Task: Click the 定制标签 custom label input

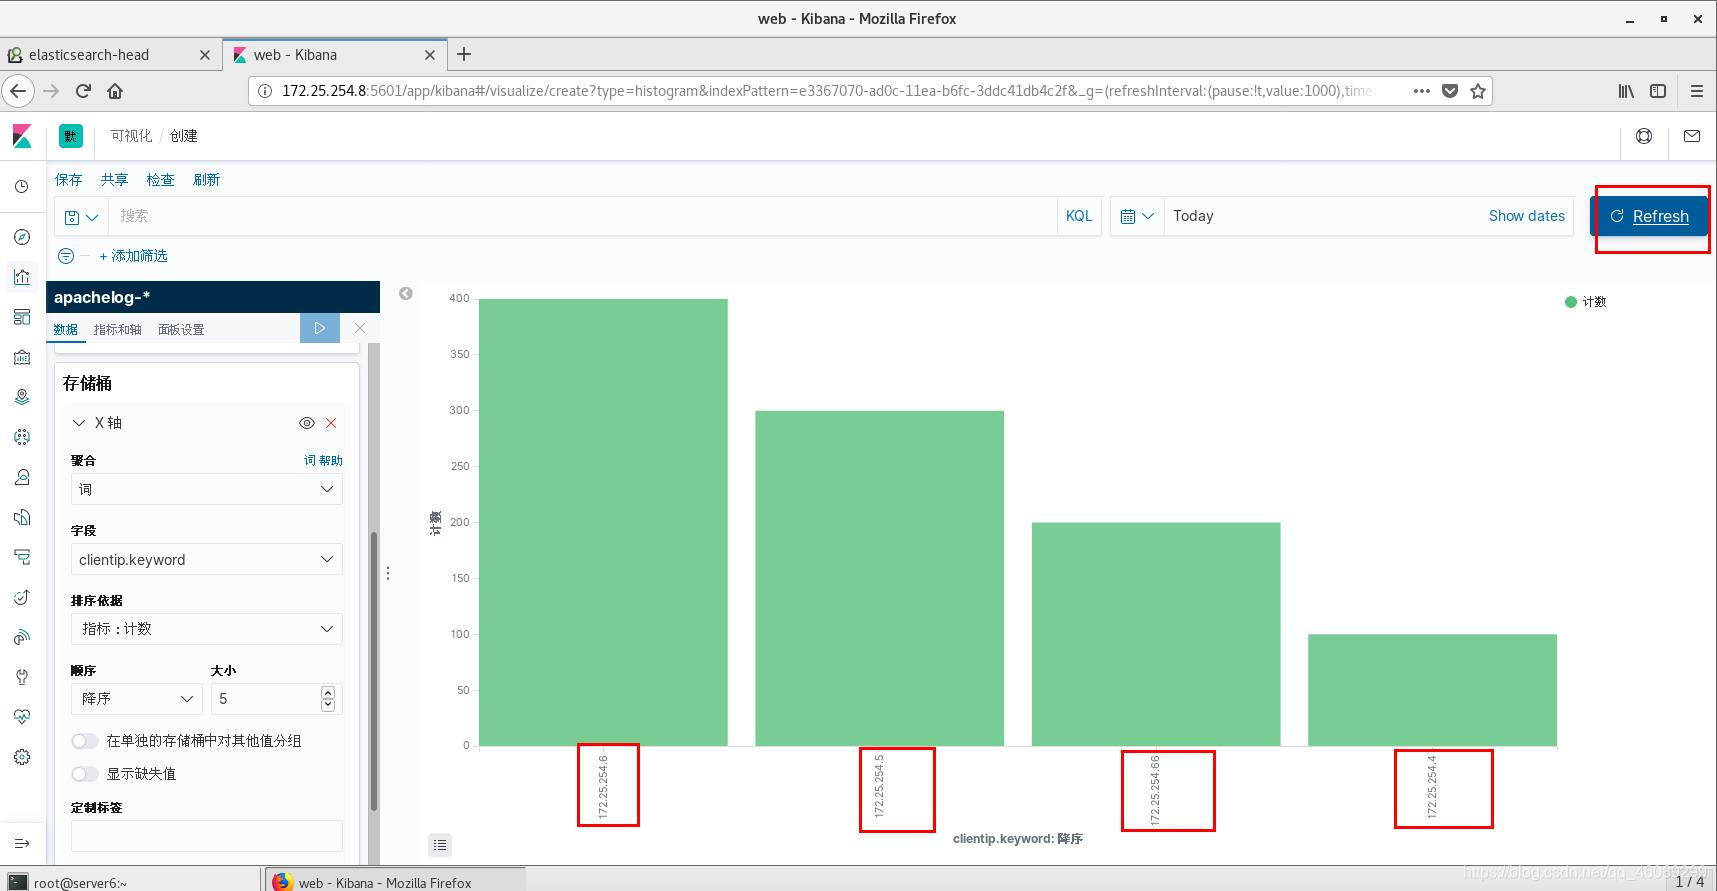Action: click(207, 836)
